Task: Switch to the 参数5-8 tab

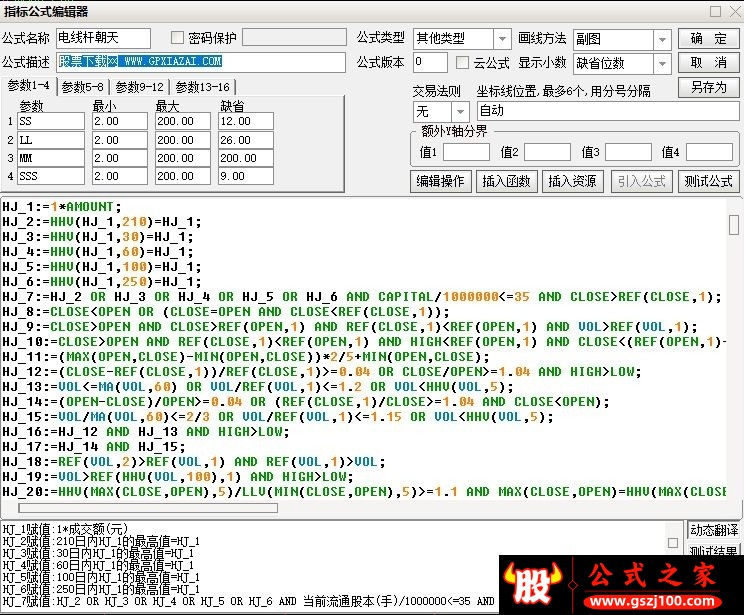Action: pos(83,87)
